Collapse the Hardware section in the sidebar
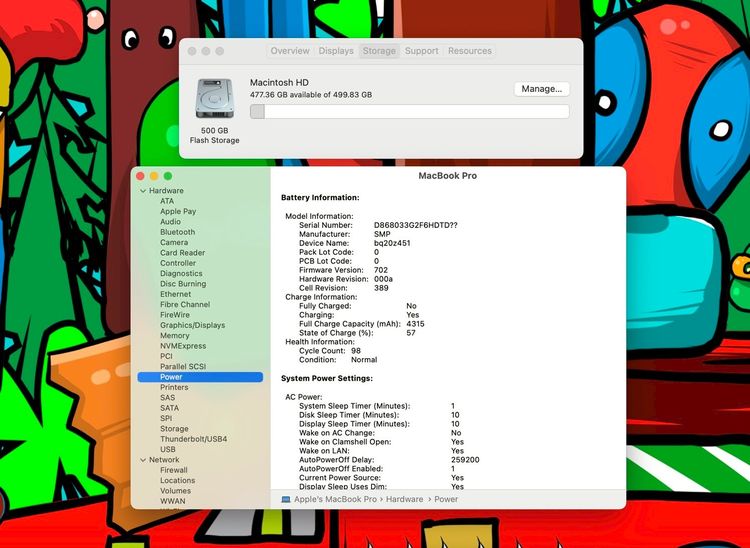This screenshot has width=750, height=548. (143, 191)
